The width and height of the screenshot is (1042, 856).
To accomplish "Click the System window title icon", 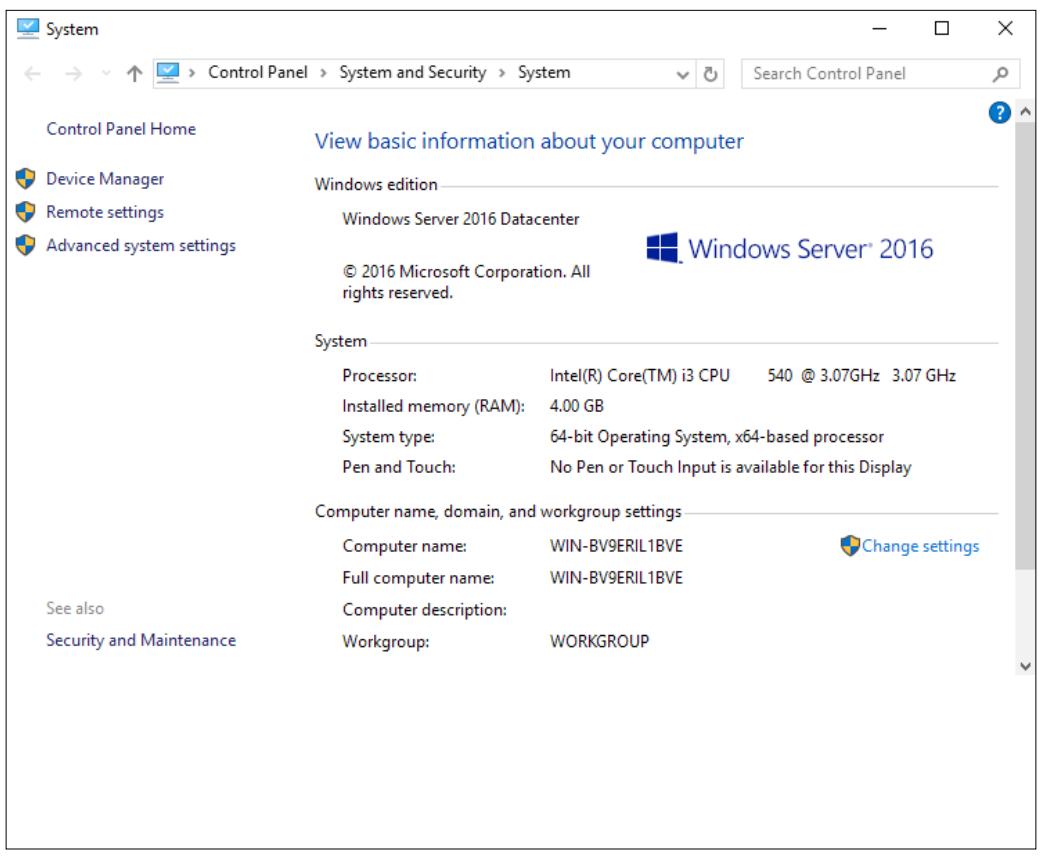I will [x=28, y=29].
